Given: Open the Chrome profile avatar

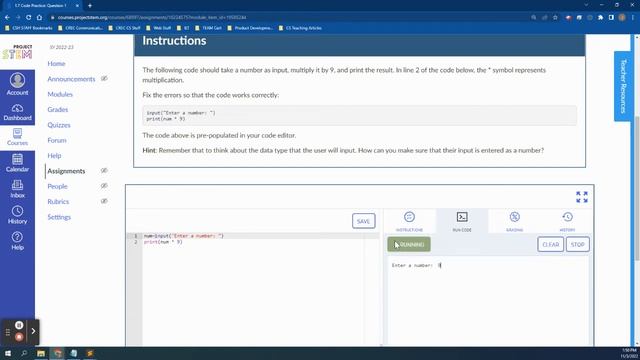Looking at the screenshot, I should 622,18.
